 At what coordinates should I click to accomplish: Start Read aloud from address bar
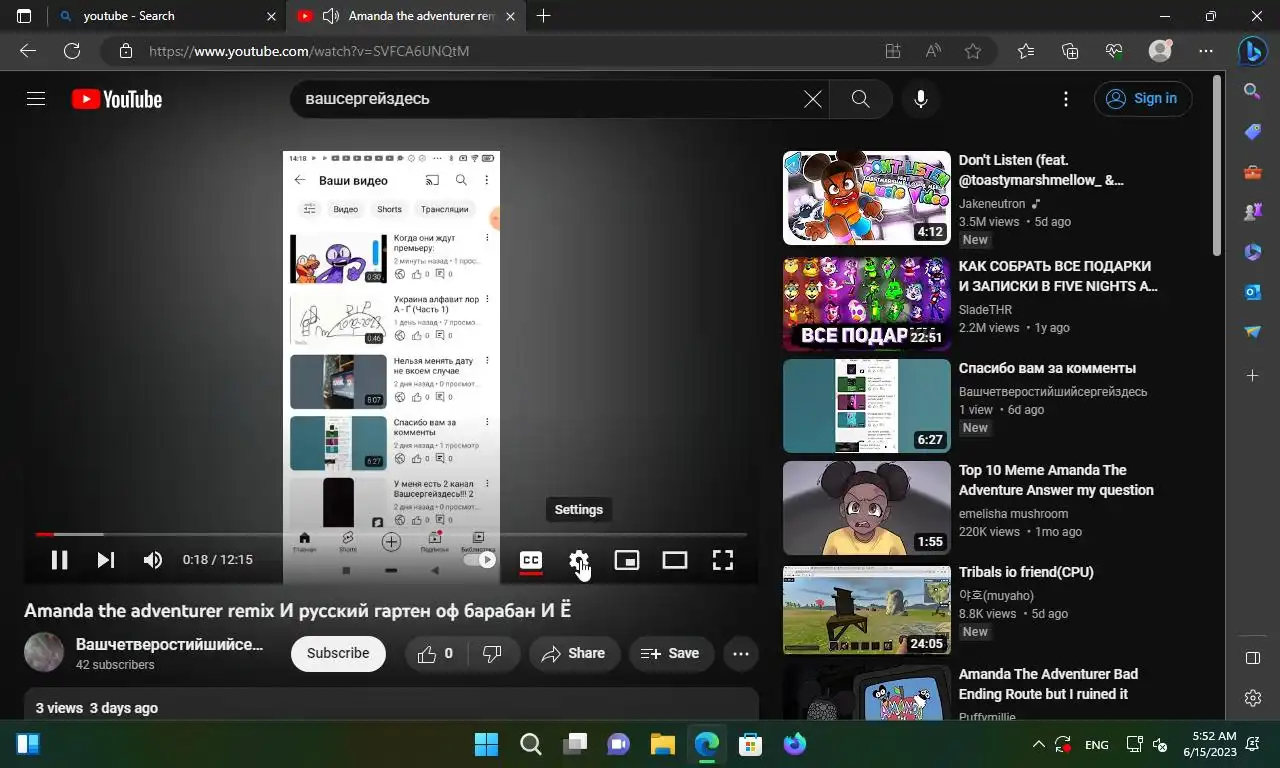[x=933, y=51]
